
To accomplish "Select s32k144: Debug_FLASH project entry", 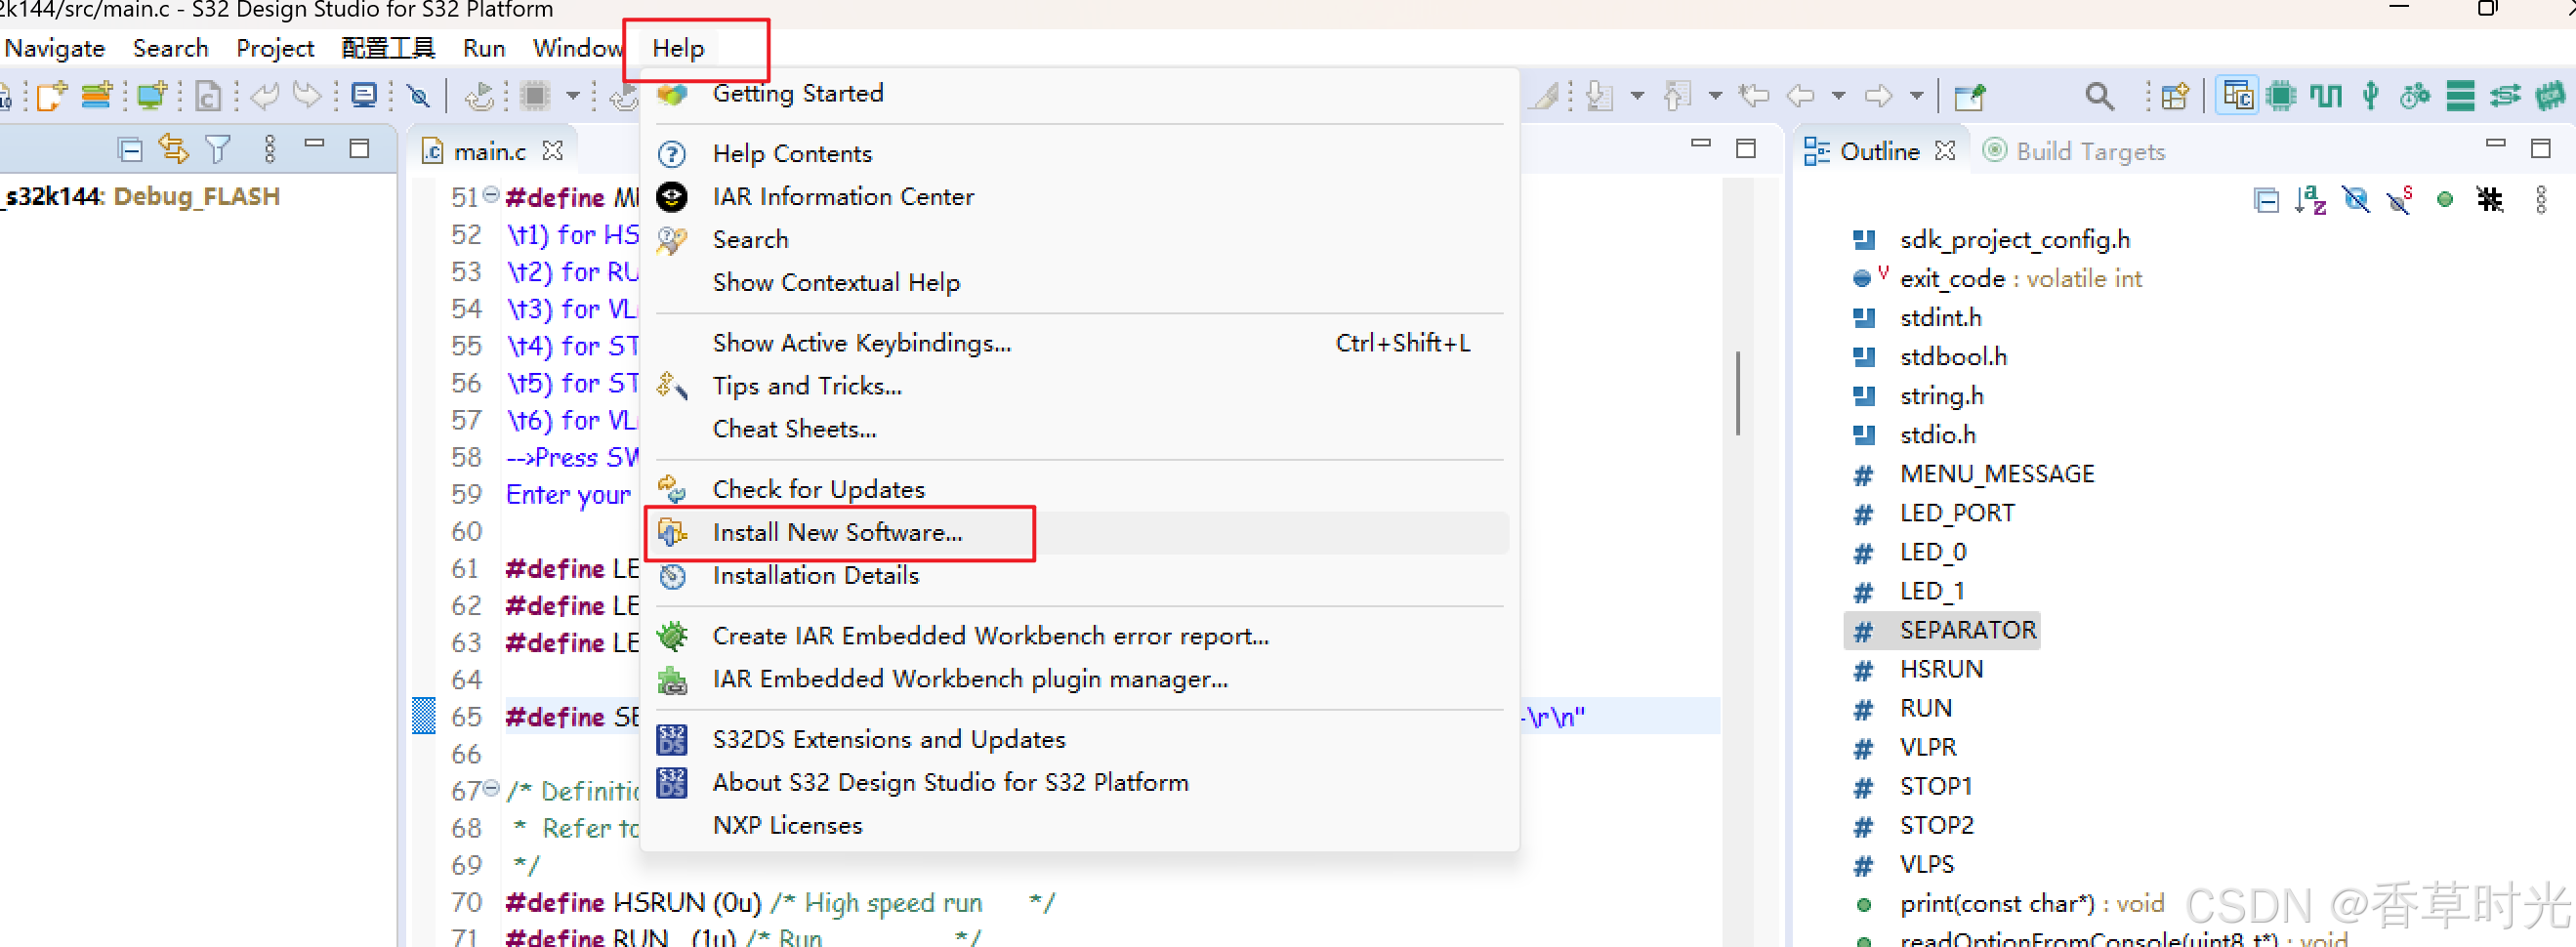I will (x=142, y=196).
